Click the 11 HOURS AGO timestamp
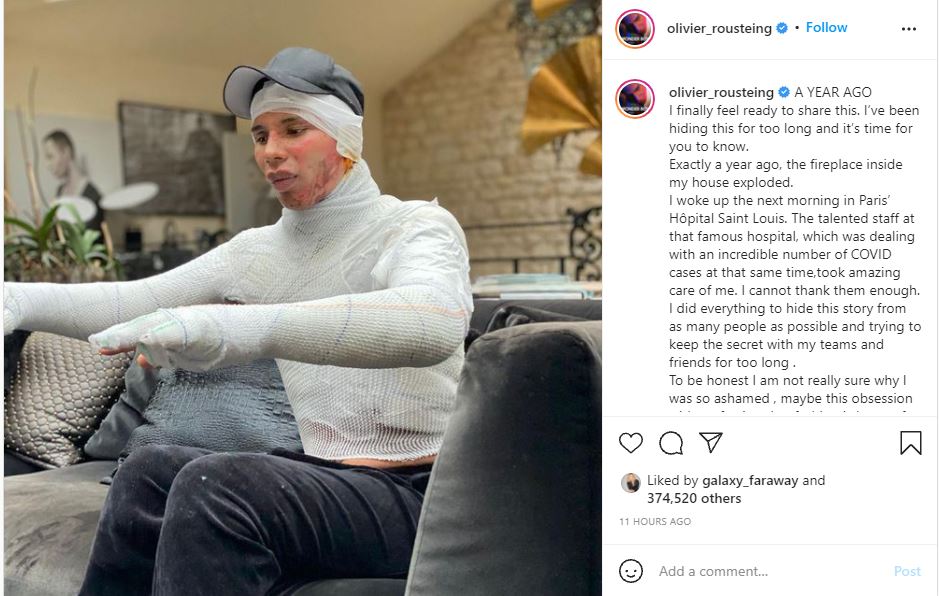Screen dimensions: 939x596 click(x=655, y=522)
